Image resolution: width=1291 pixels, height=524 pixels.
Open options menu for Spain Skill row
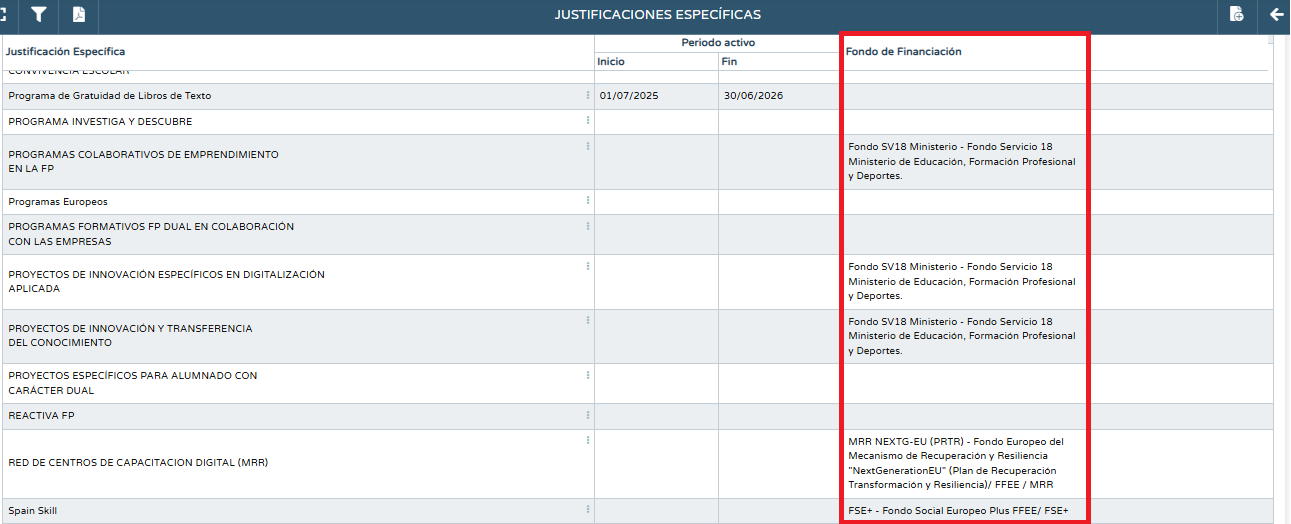(x=588, y=510)
